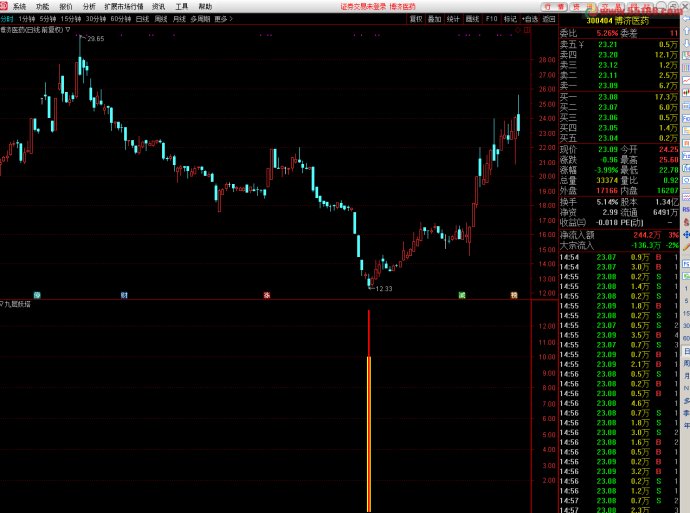Screen dimensions: 690x513
Task: Select the 1分钟 period tab
Action: (27, 19)
